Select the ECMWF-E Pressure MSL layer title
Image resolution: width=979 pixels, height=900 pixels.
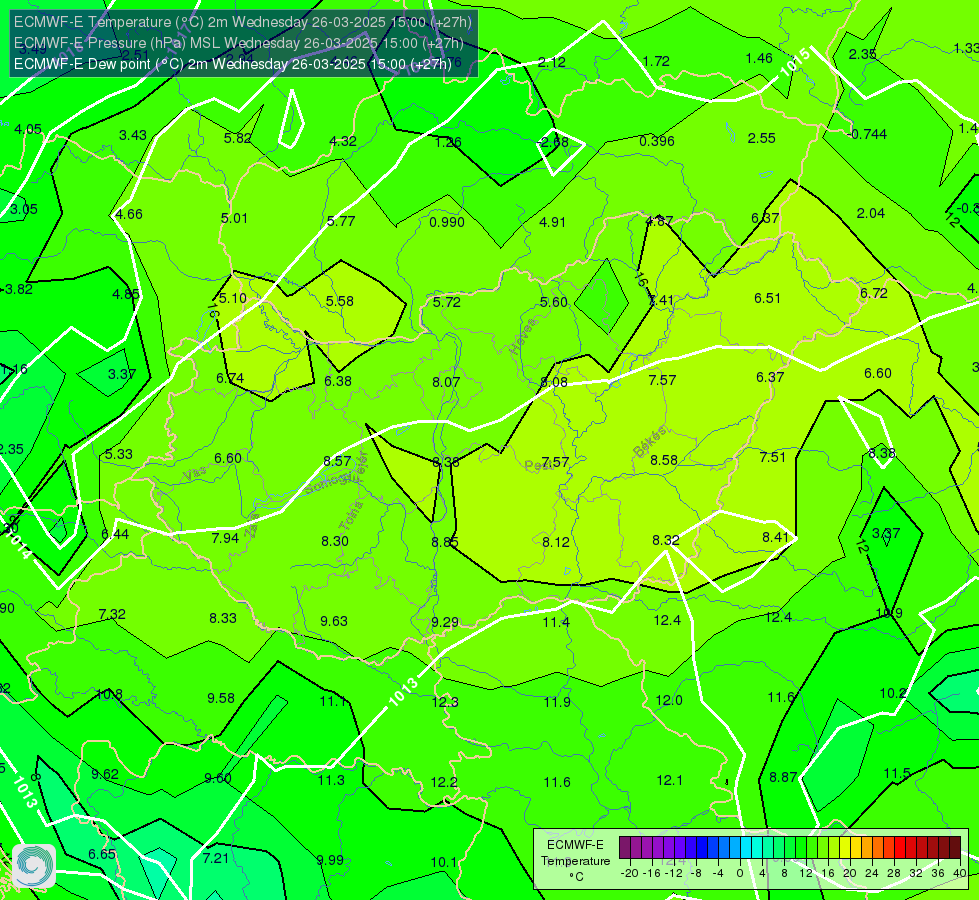[x=239, y=43]
